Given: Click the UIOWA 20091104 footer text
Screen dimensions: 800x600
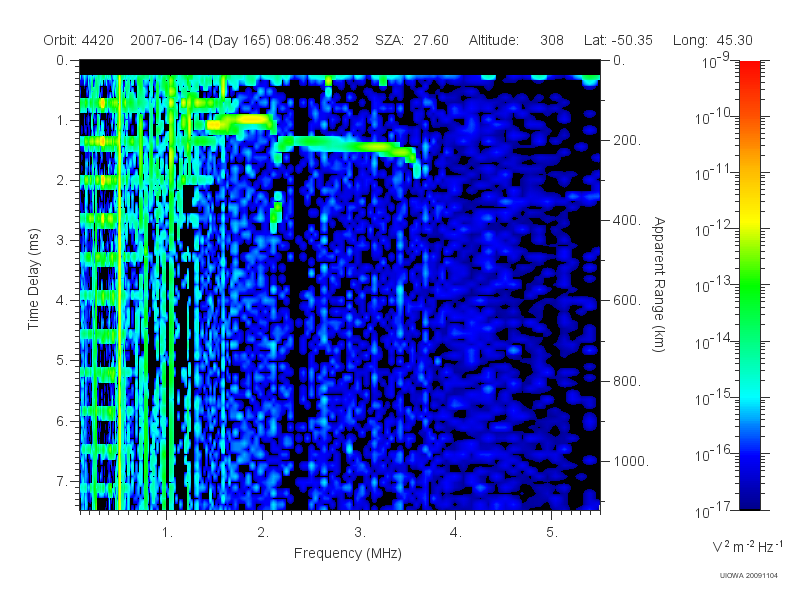Looking at the screenshot, I should tap(748, 576).
